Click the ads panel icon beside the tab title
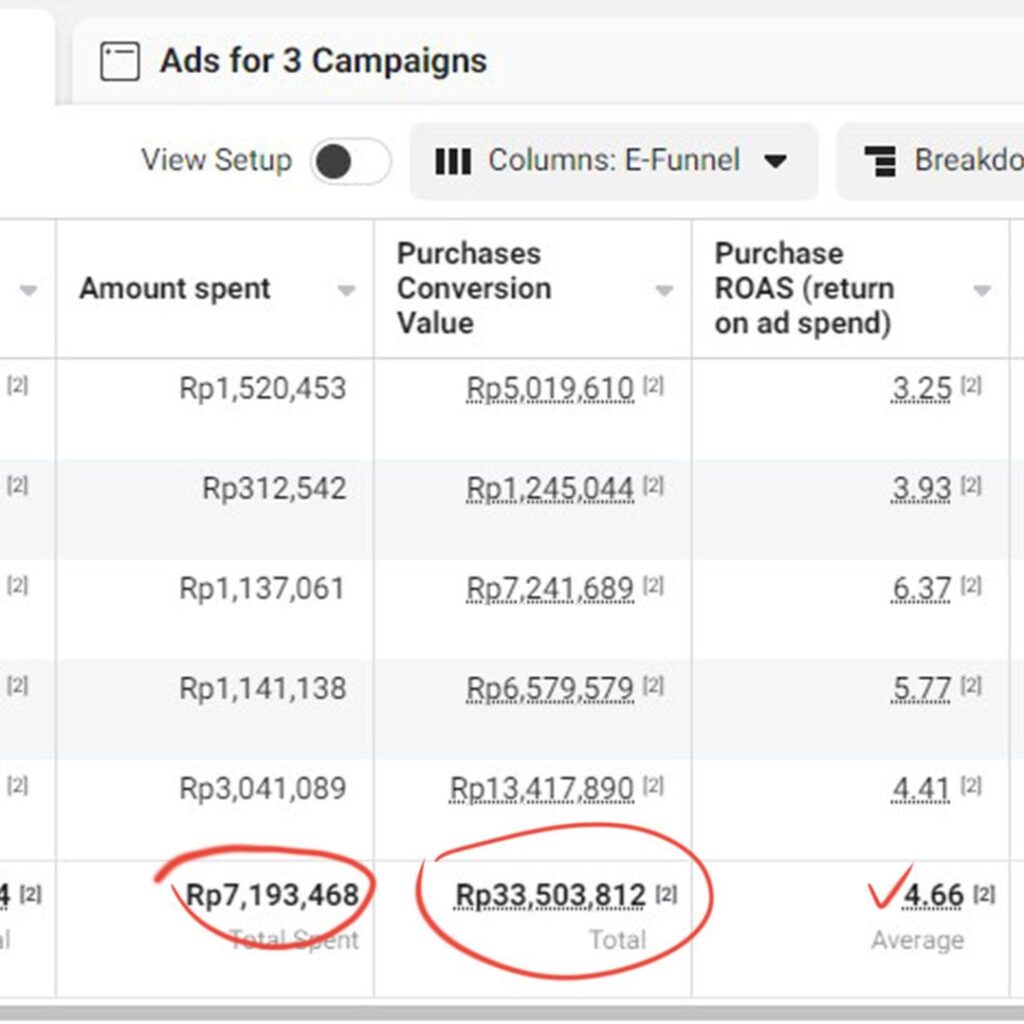The width and height of the screenshot is (1024, 1024). coord(120,62)
